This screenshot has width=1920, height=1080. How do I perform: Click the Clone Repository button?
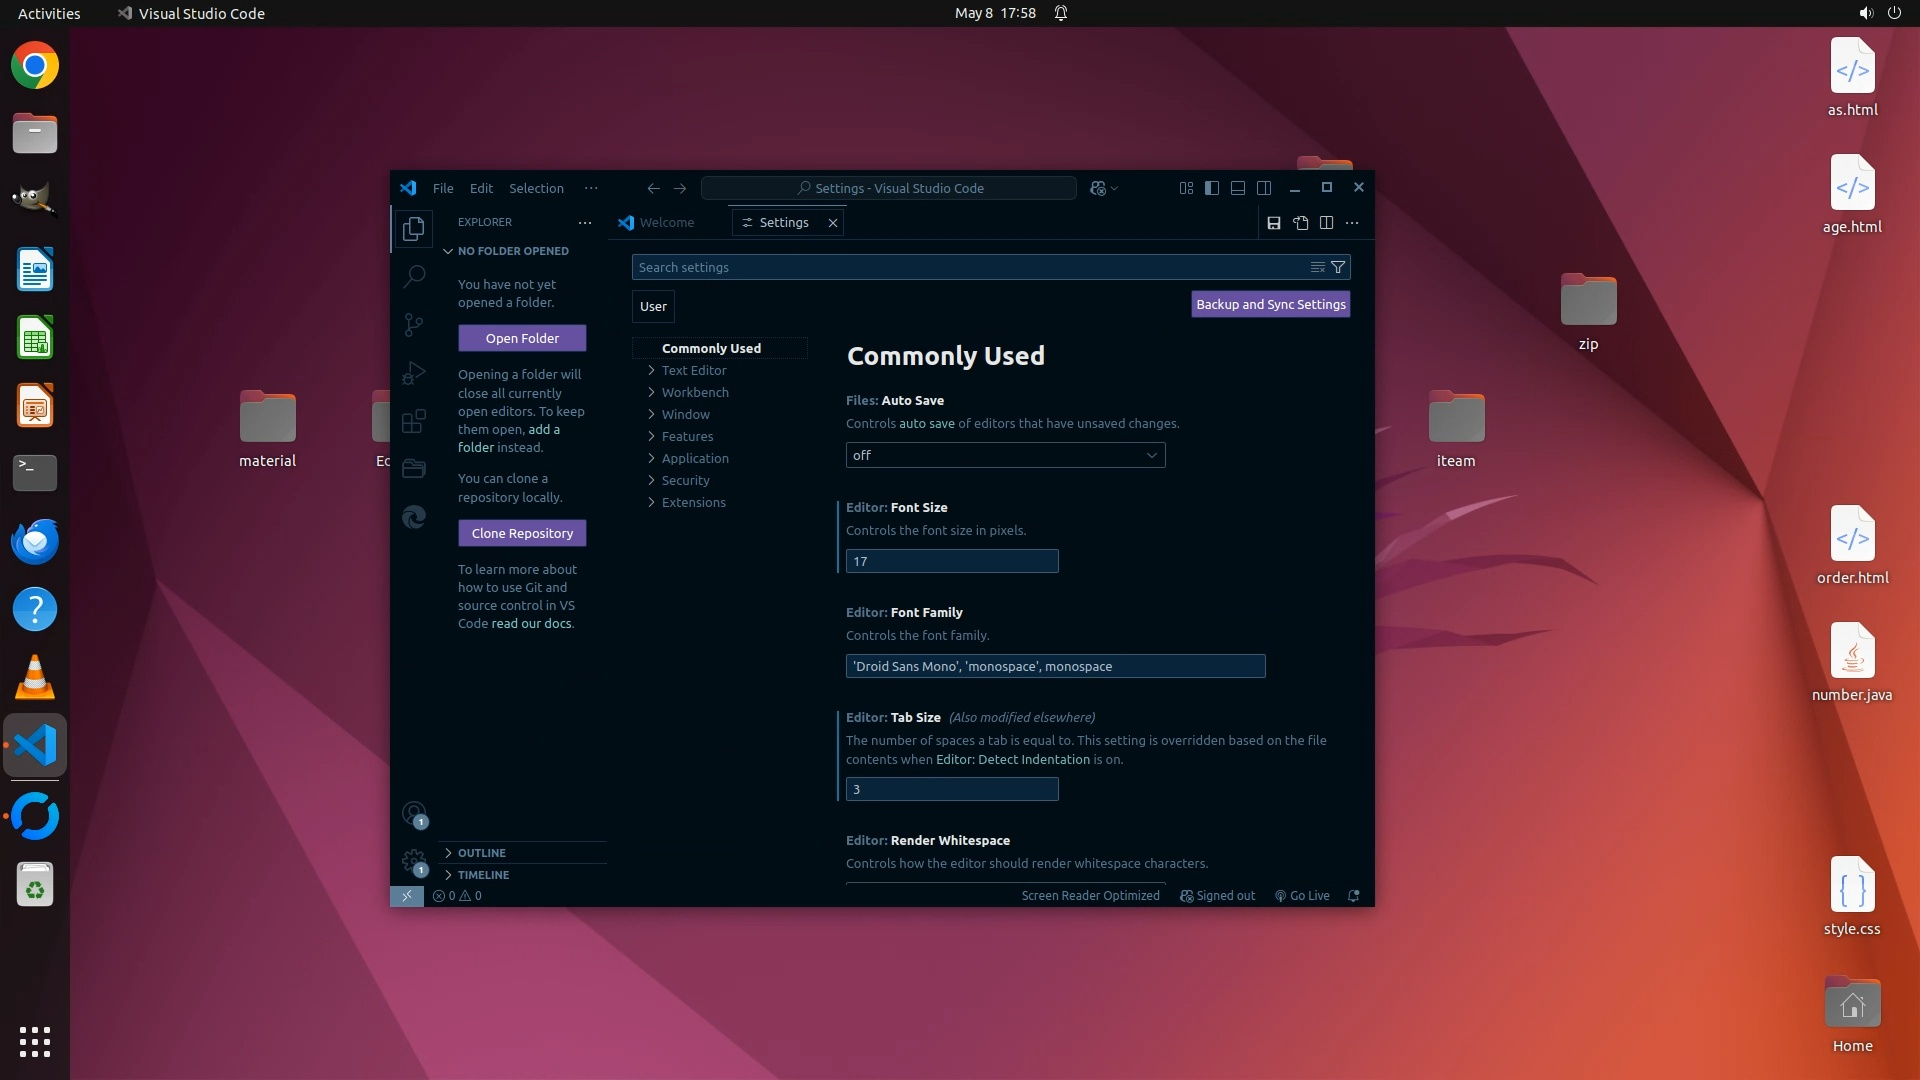click(x=522, y=533)
